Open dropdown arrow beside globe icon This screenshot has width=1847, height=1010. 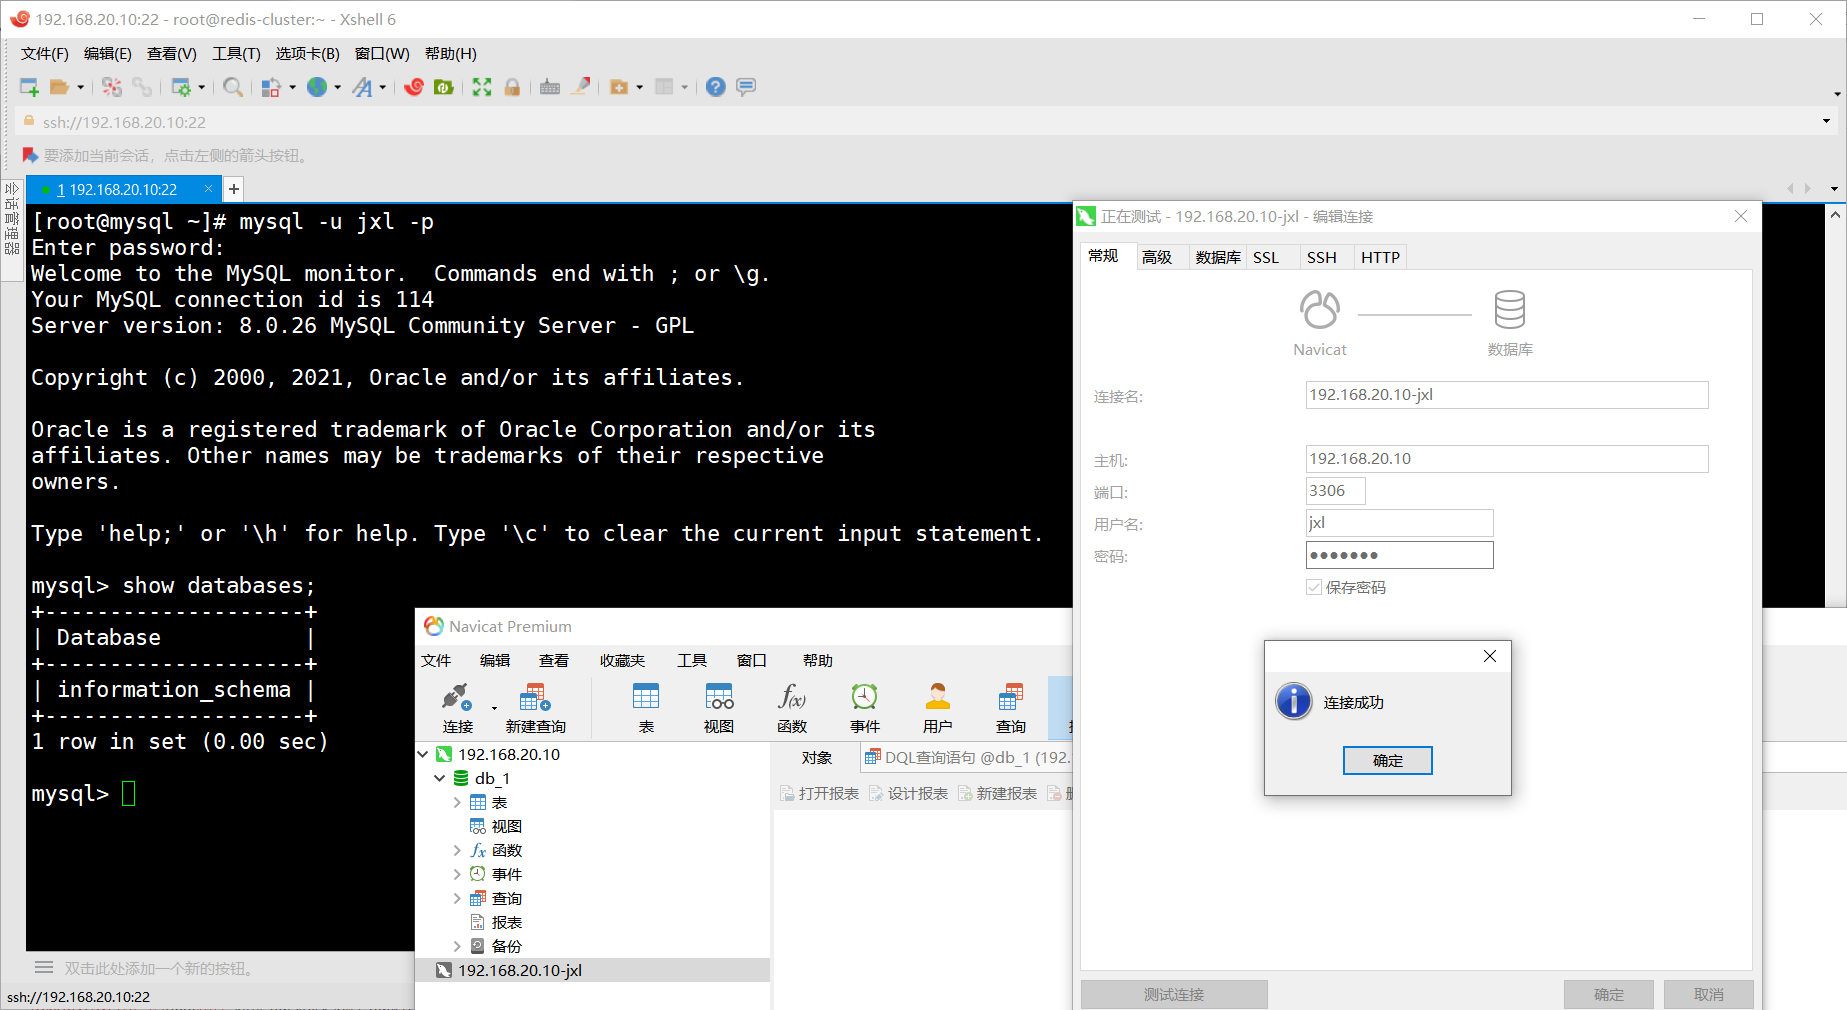[x=338, y=87]
